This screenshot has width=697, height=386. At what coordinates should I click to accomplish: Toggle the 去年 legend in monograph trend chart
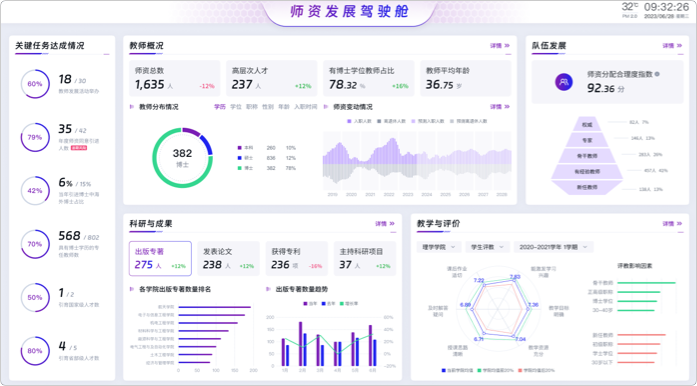(328, 303)
